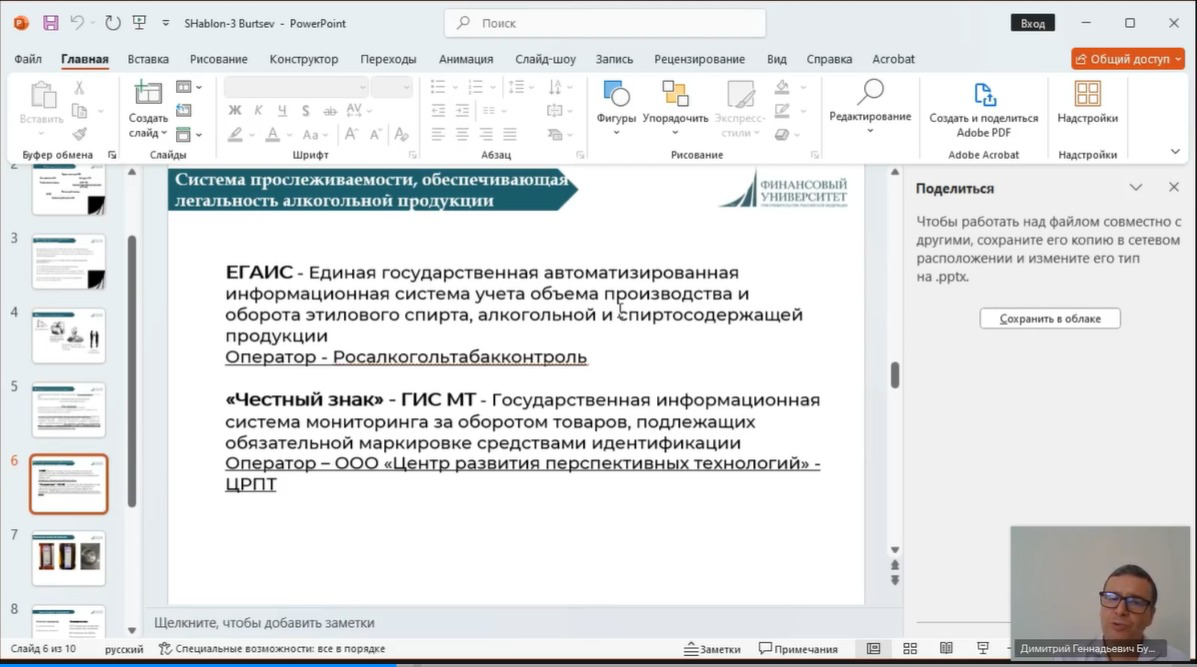Toggle text shadow S formatting
The width and height of the screenshot is (1197, 667).
coord(305,111)
